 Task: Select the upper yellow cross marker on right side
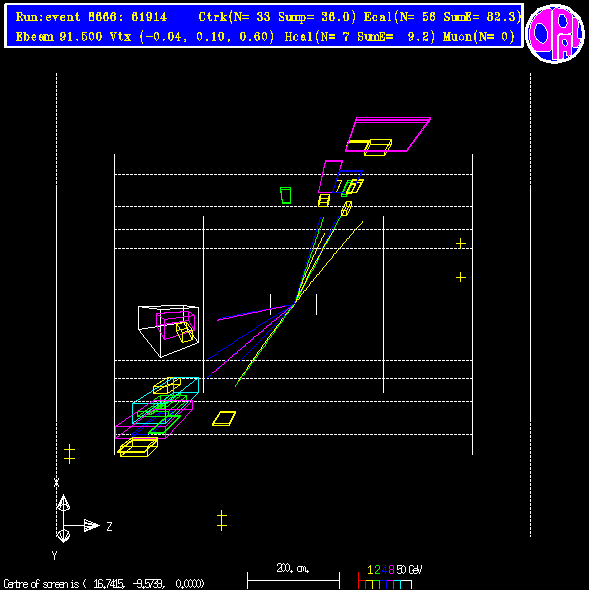tap(461, 243)
